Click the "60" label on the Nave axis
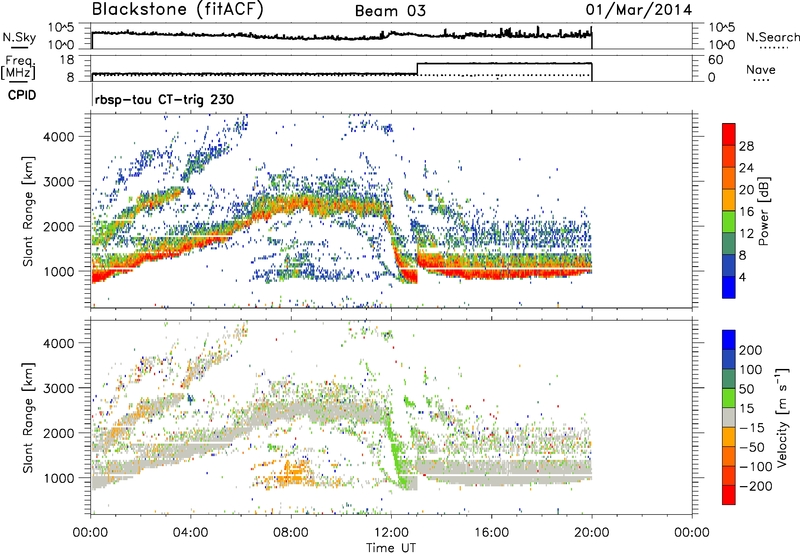 pos(715,60)
